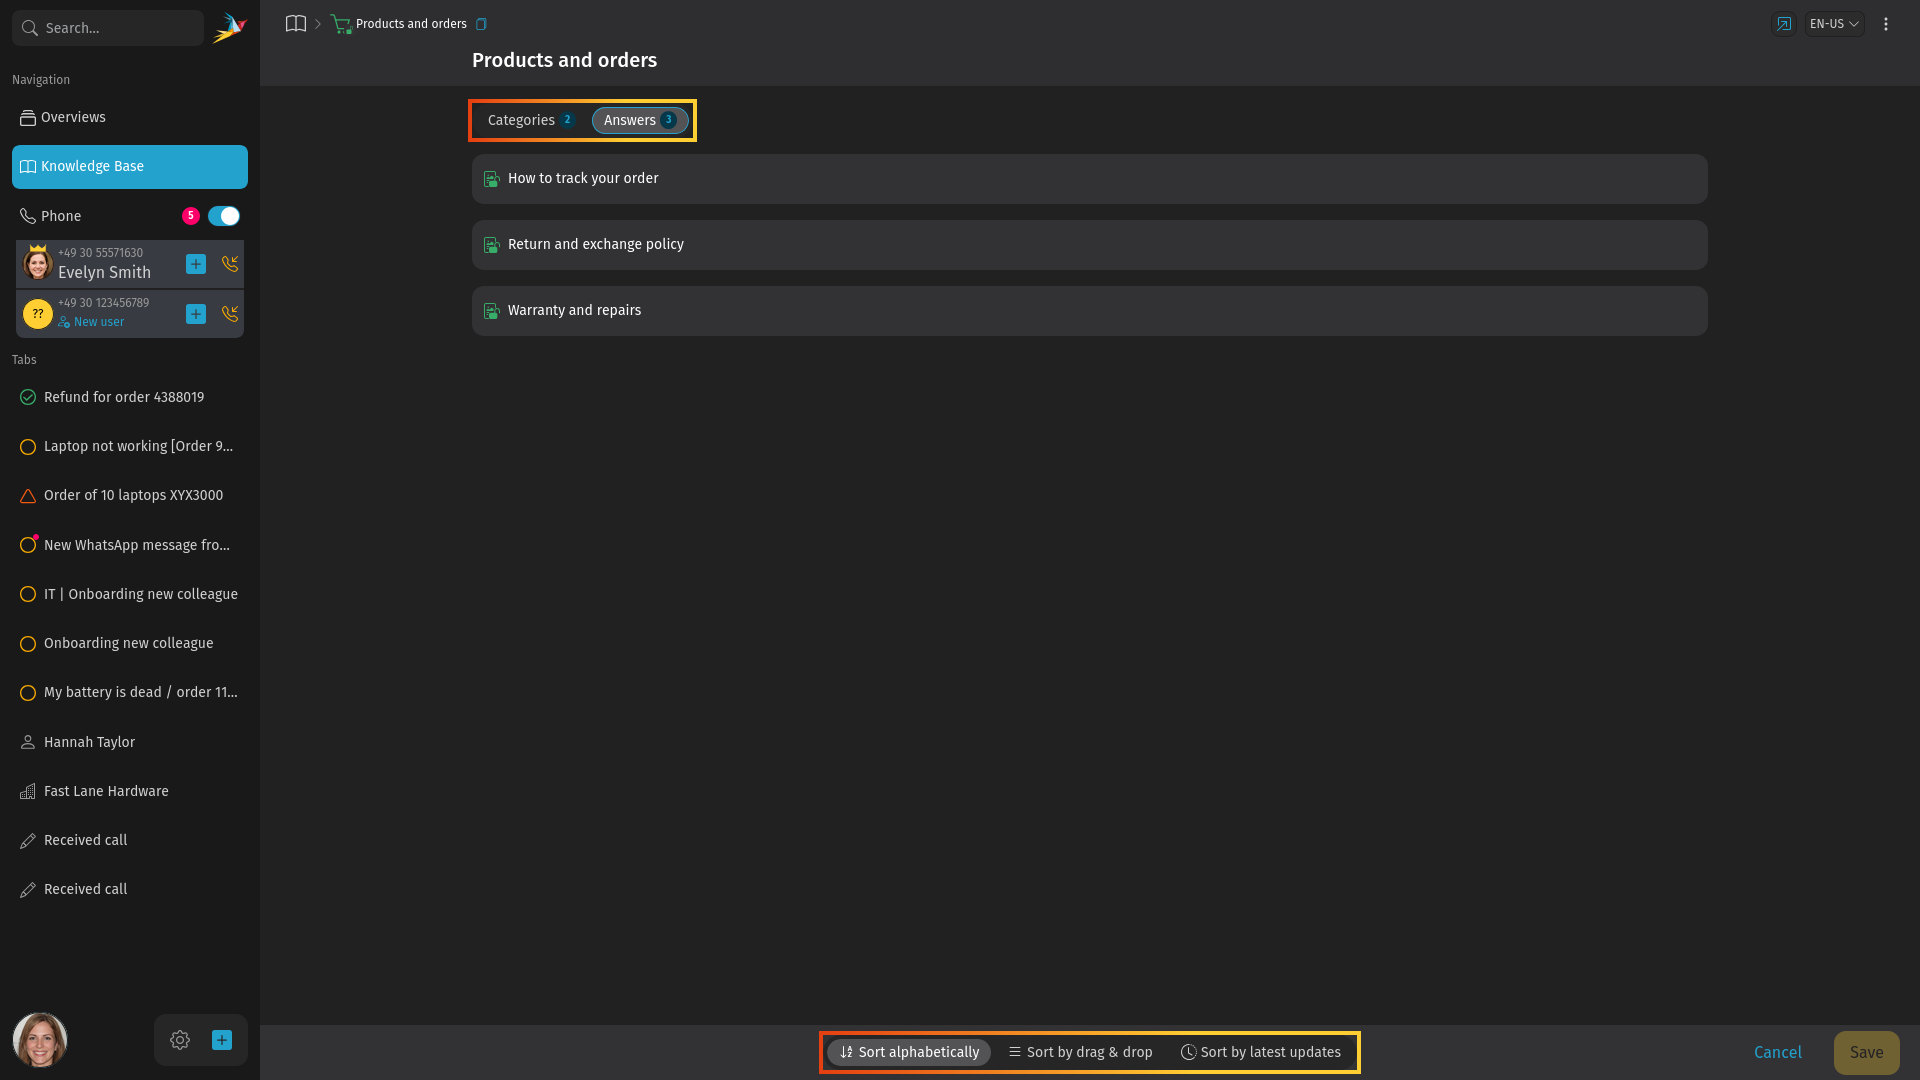
Task: Click the answer icon for How to track your order
Action: click(491, 179)
